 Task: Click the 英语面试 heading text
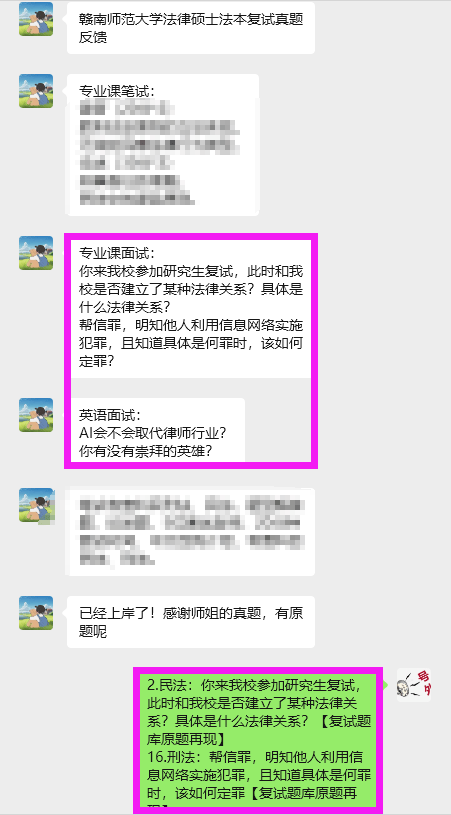tap(110, 415)
